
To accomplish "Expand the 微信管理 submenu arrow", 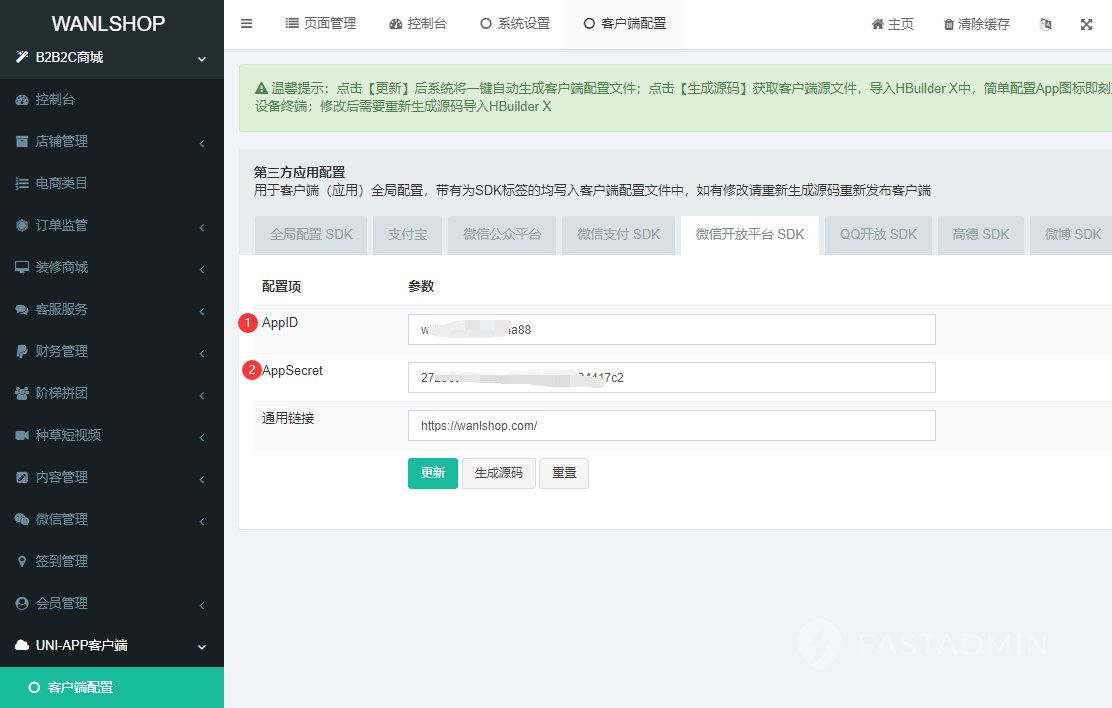I will point(202,521).
